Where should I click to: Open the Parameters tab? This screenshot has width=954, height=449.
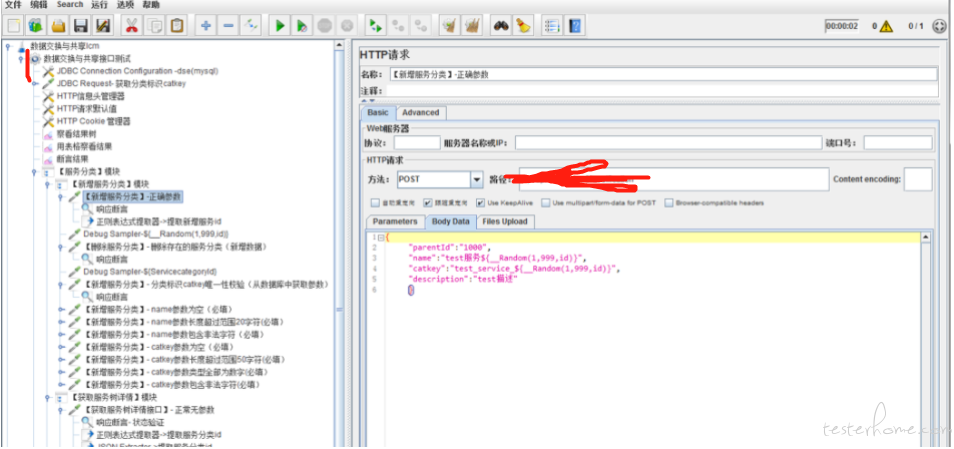coord(395,221)
